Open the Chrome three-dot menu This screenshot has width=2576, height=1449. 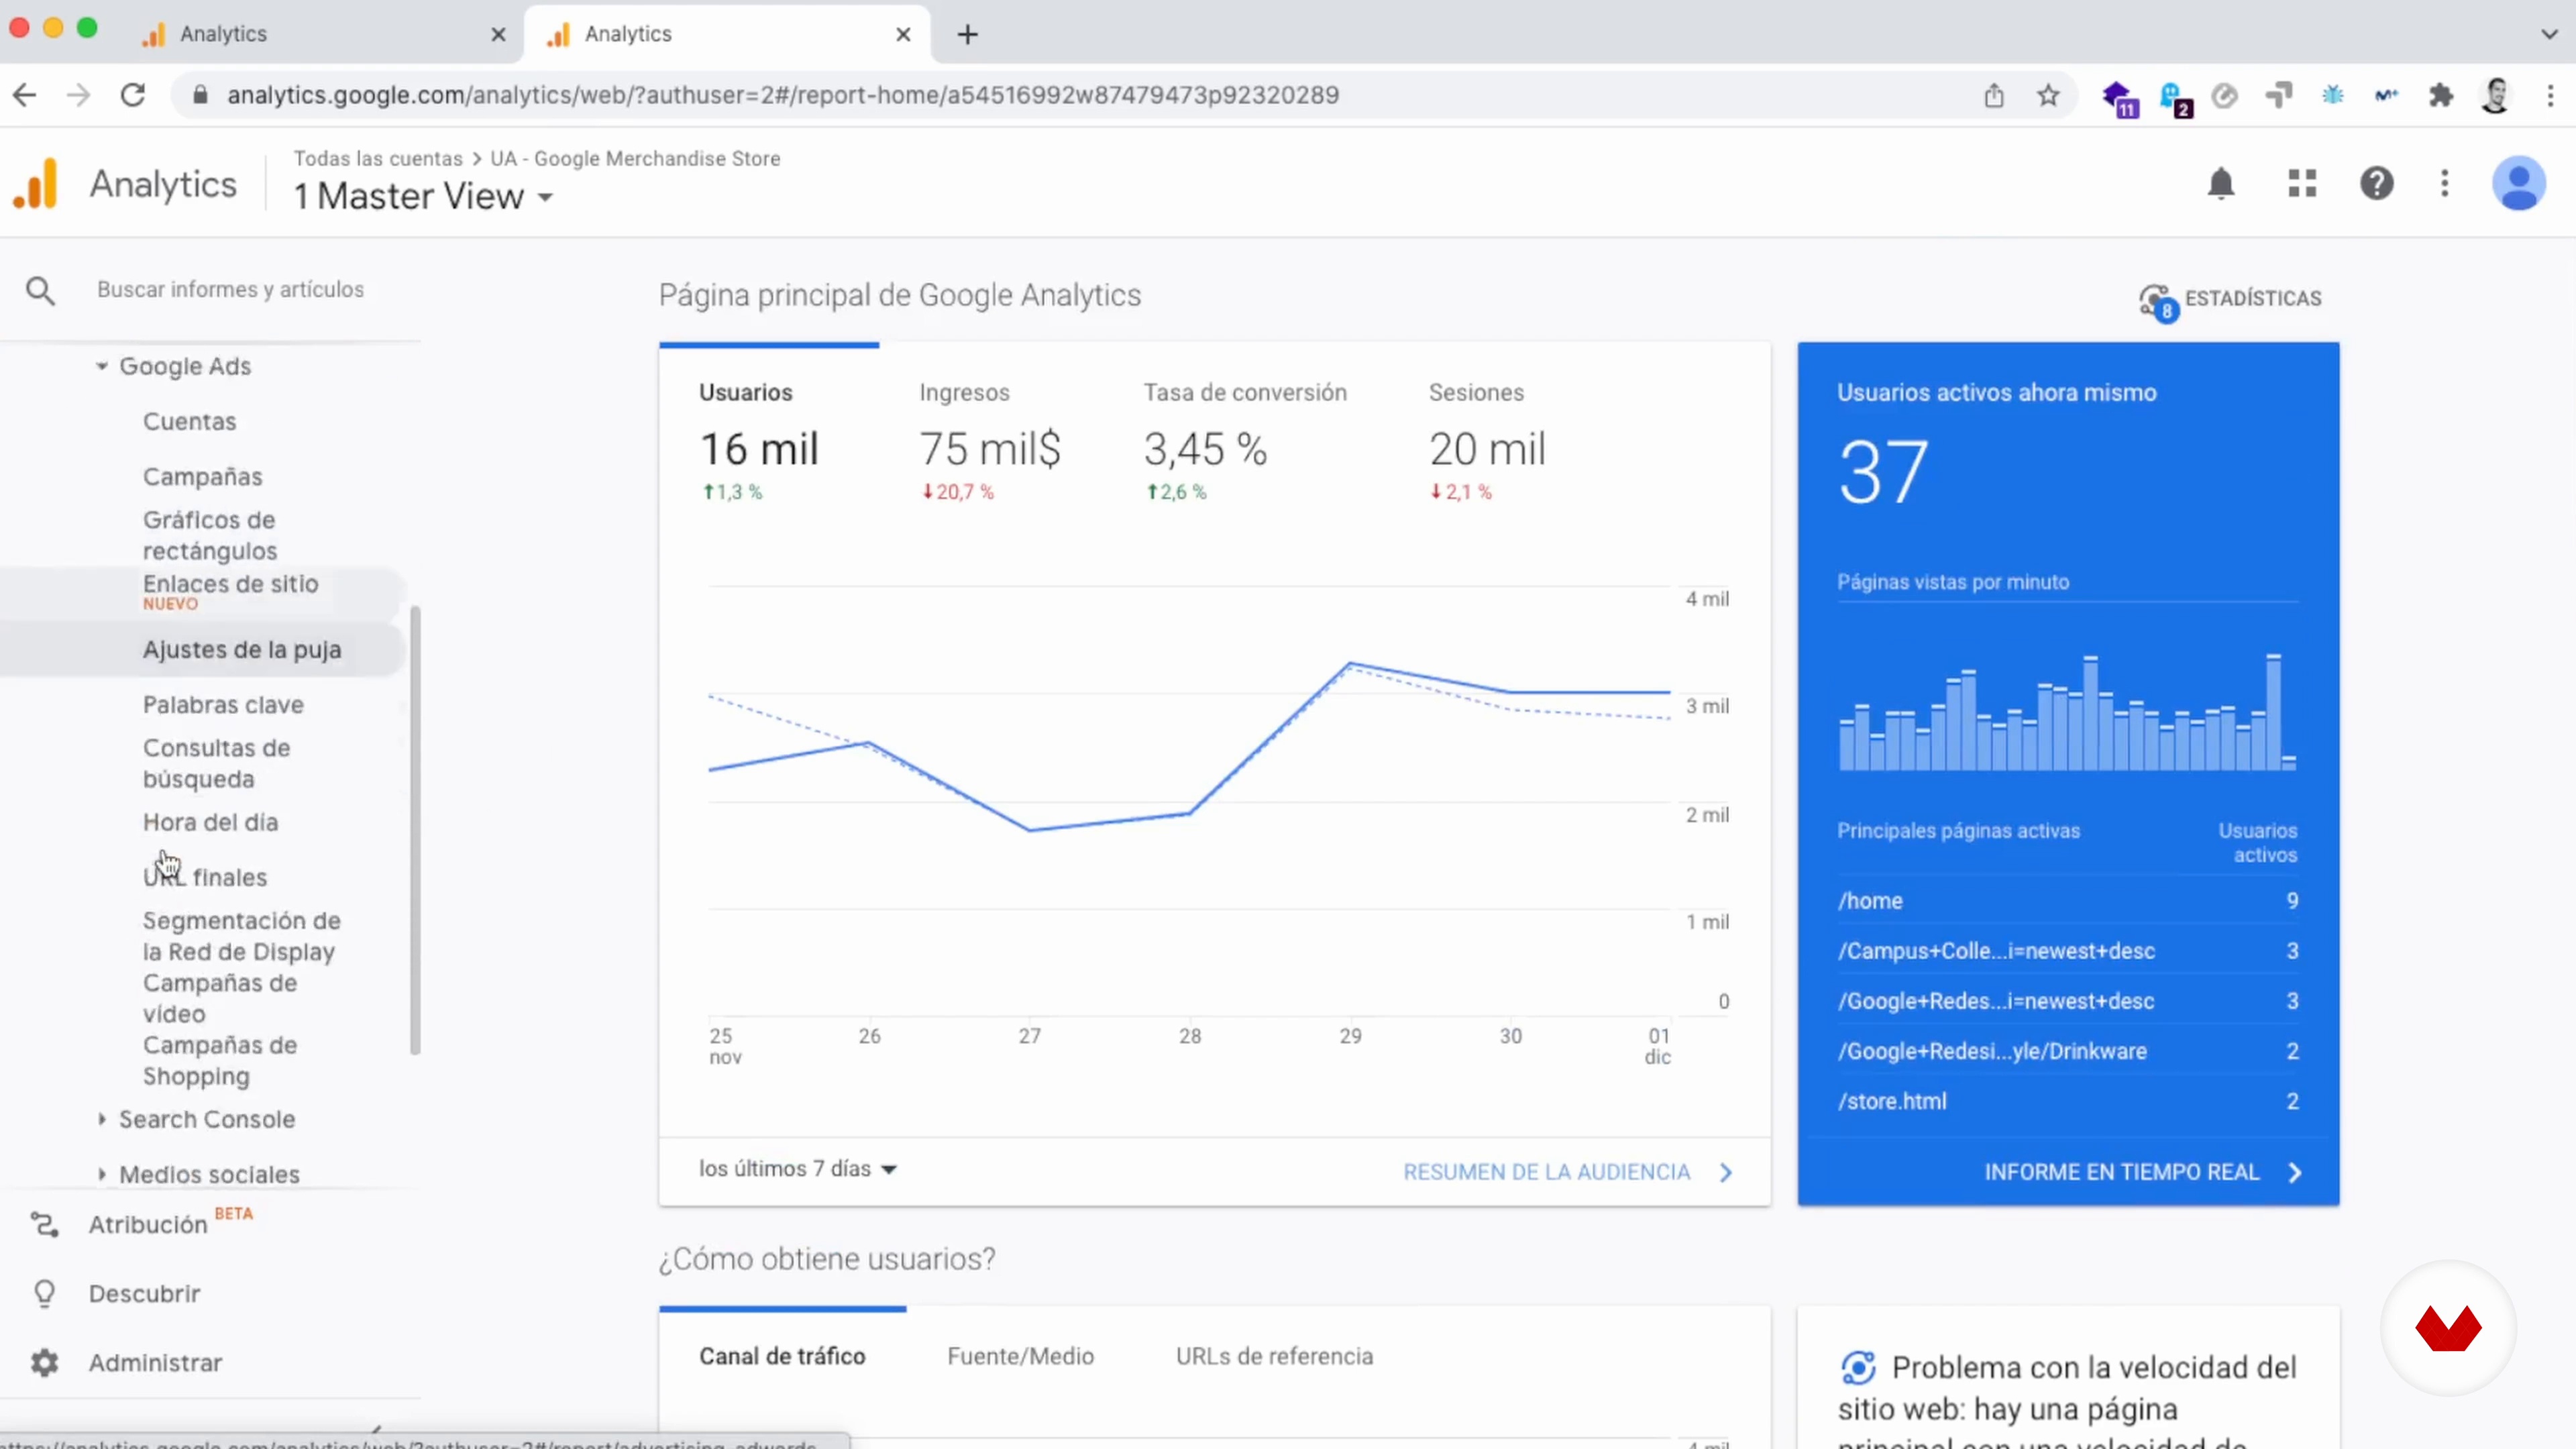pos(2550,95)
